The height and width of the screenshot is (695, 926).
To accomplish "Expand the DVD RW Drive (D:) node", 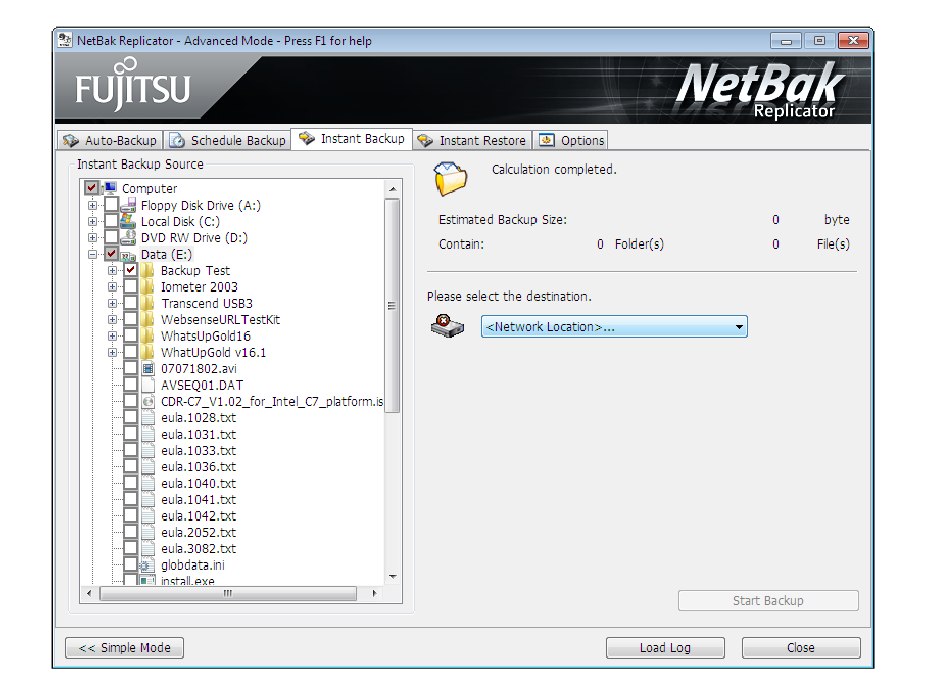I will click(x=92, y=237).
